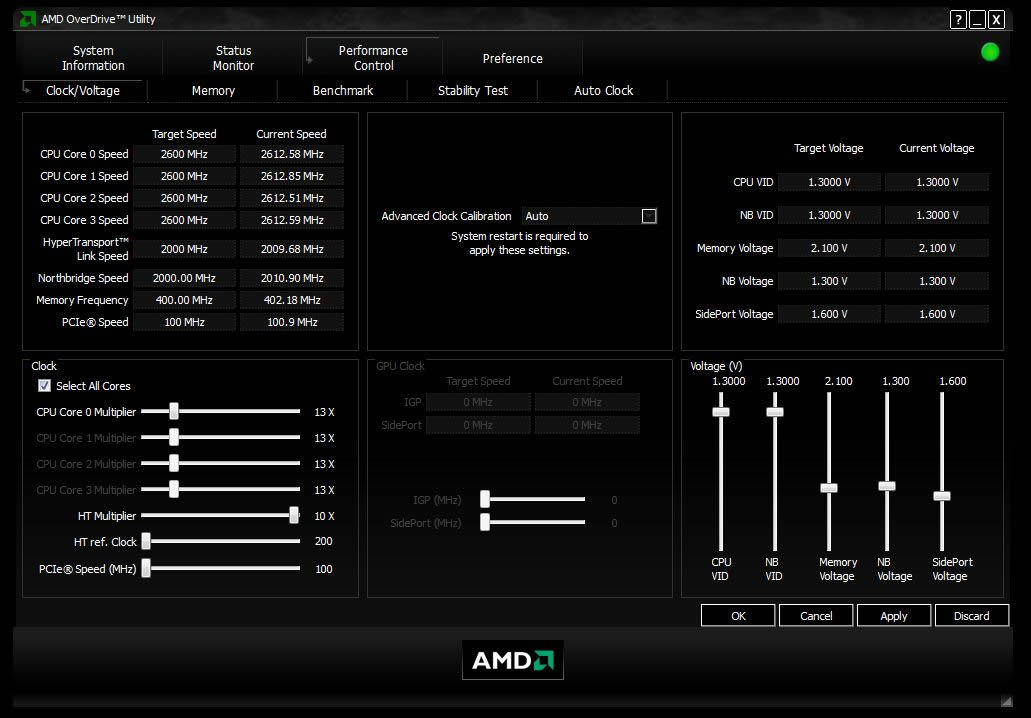This screenshot has height=718, width=1031.
Task: Click CPU Core 0 target speed field
Action: coord(184,155)
